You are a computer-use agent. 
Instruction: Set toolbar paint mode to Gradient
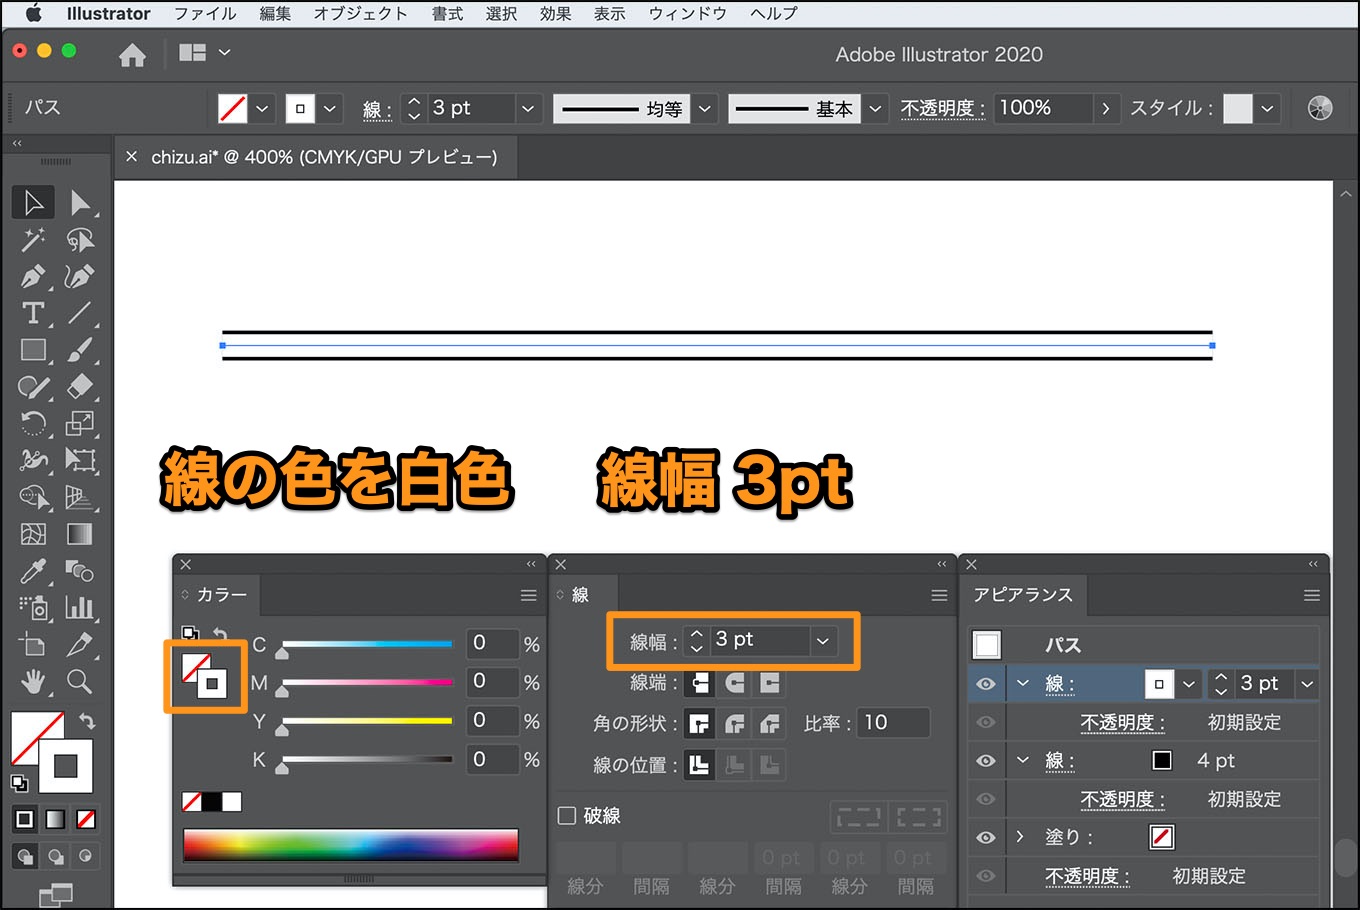tap(56, 820)
